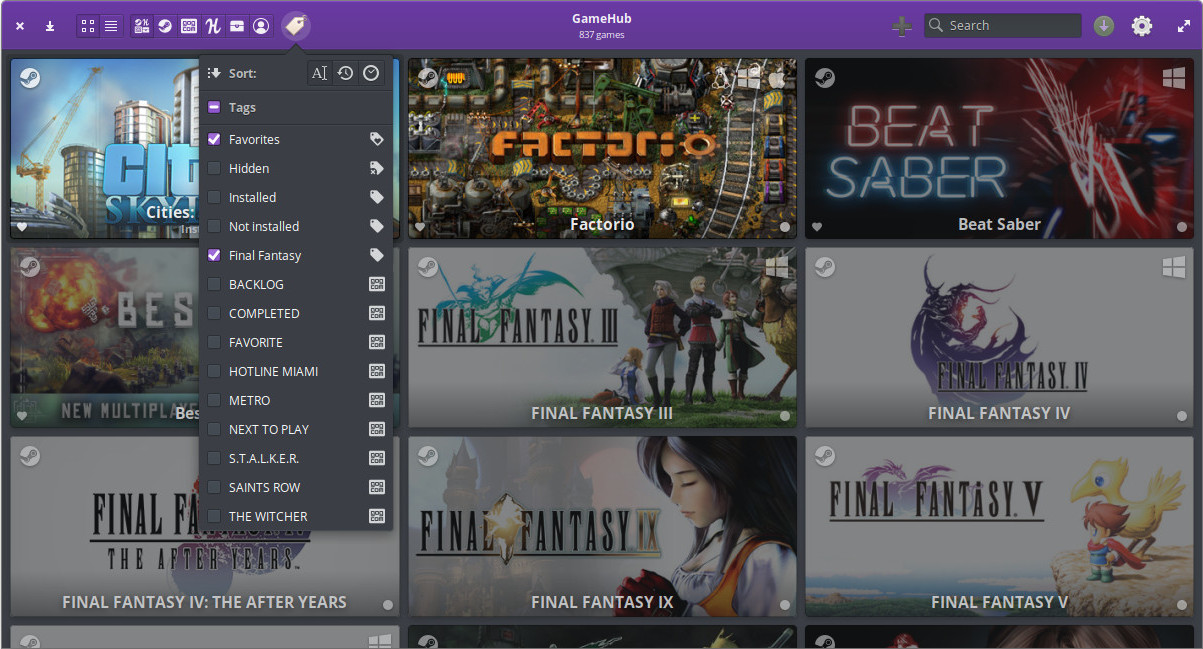Sort games by last launched
The width and height of the screenshot is (1203, 649).
click(x=345, y=73)
